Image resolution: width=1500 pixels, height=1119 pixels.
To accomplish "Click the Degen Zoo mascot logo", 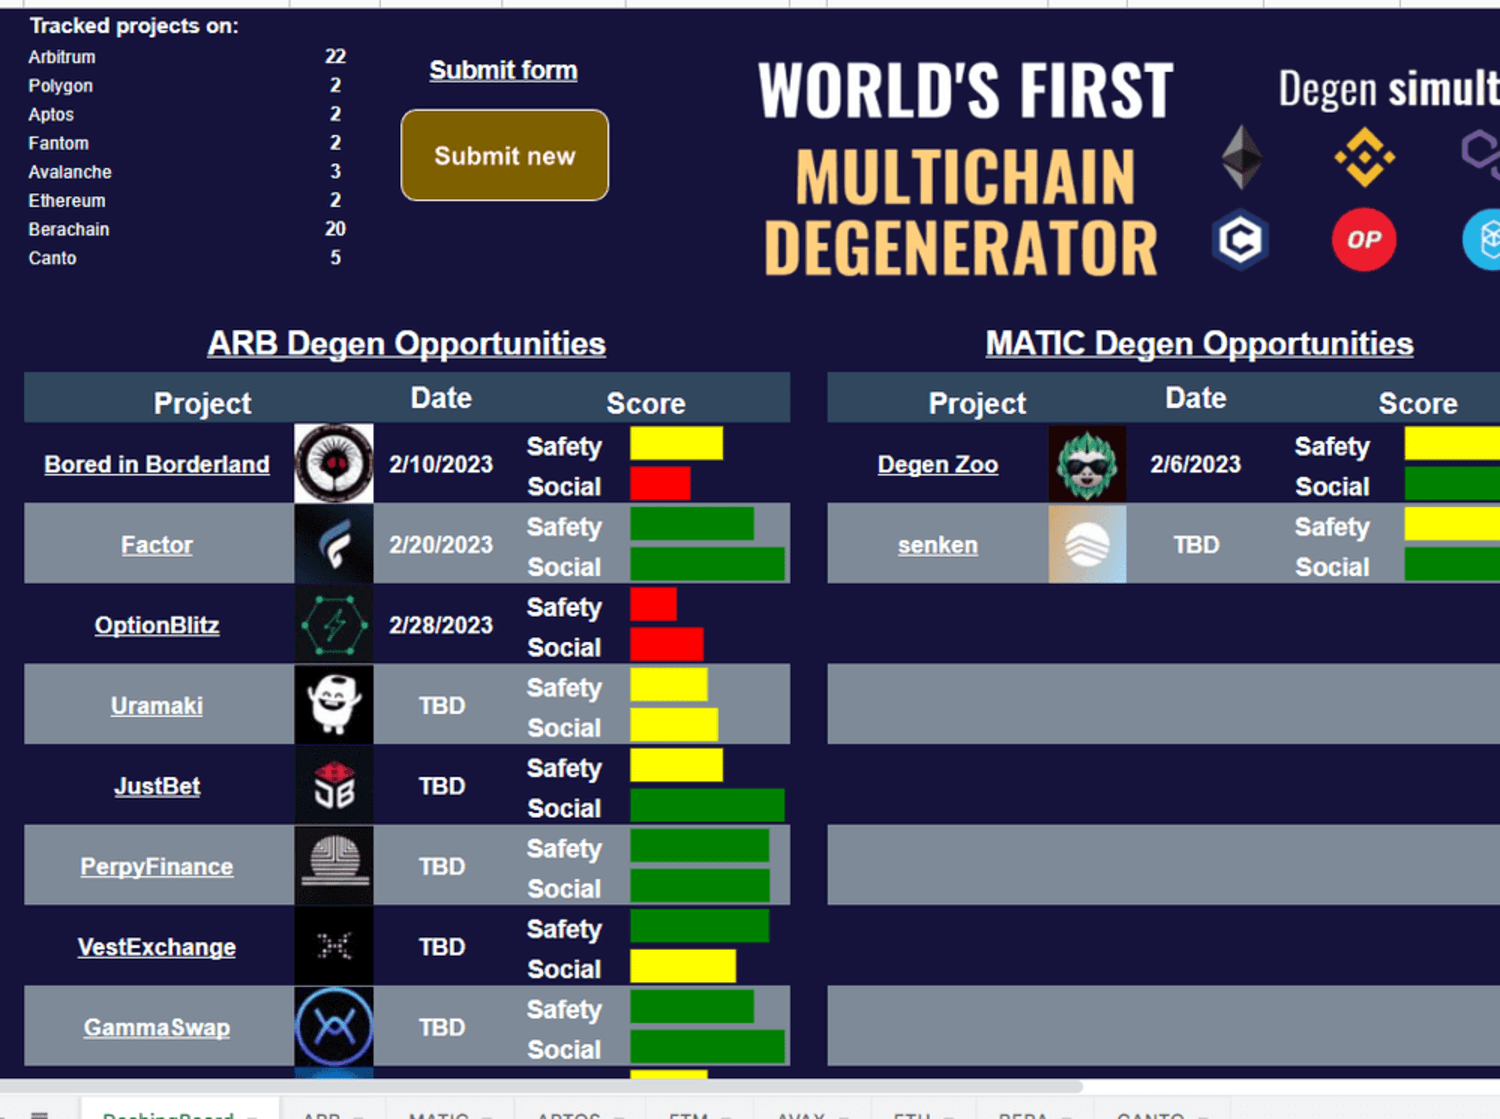I will coord(1087,463).
